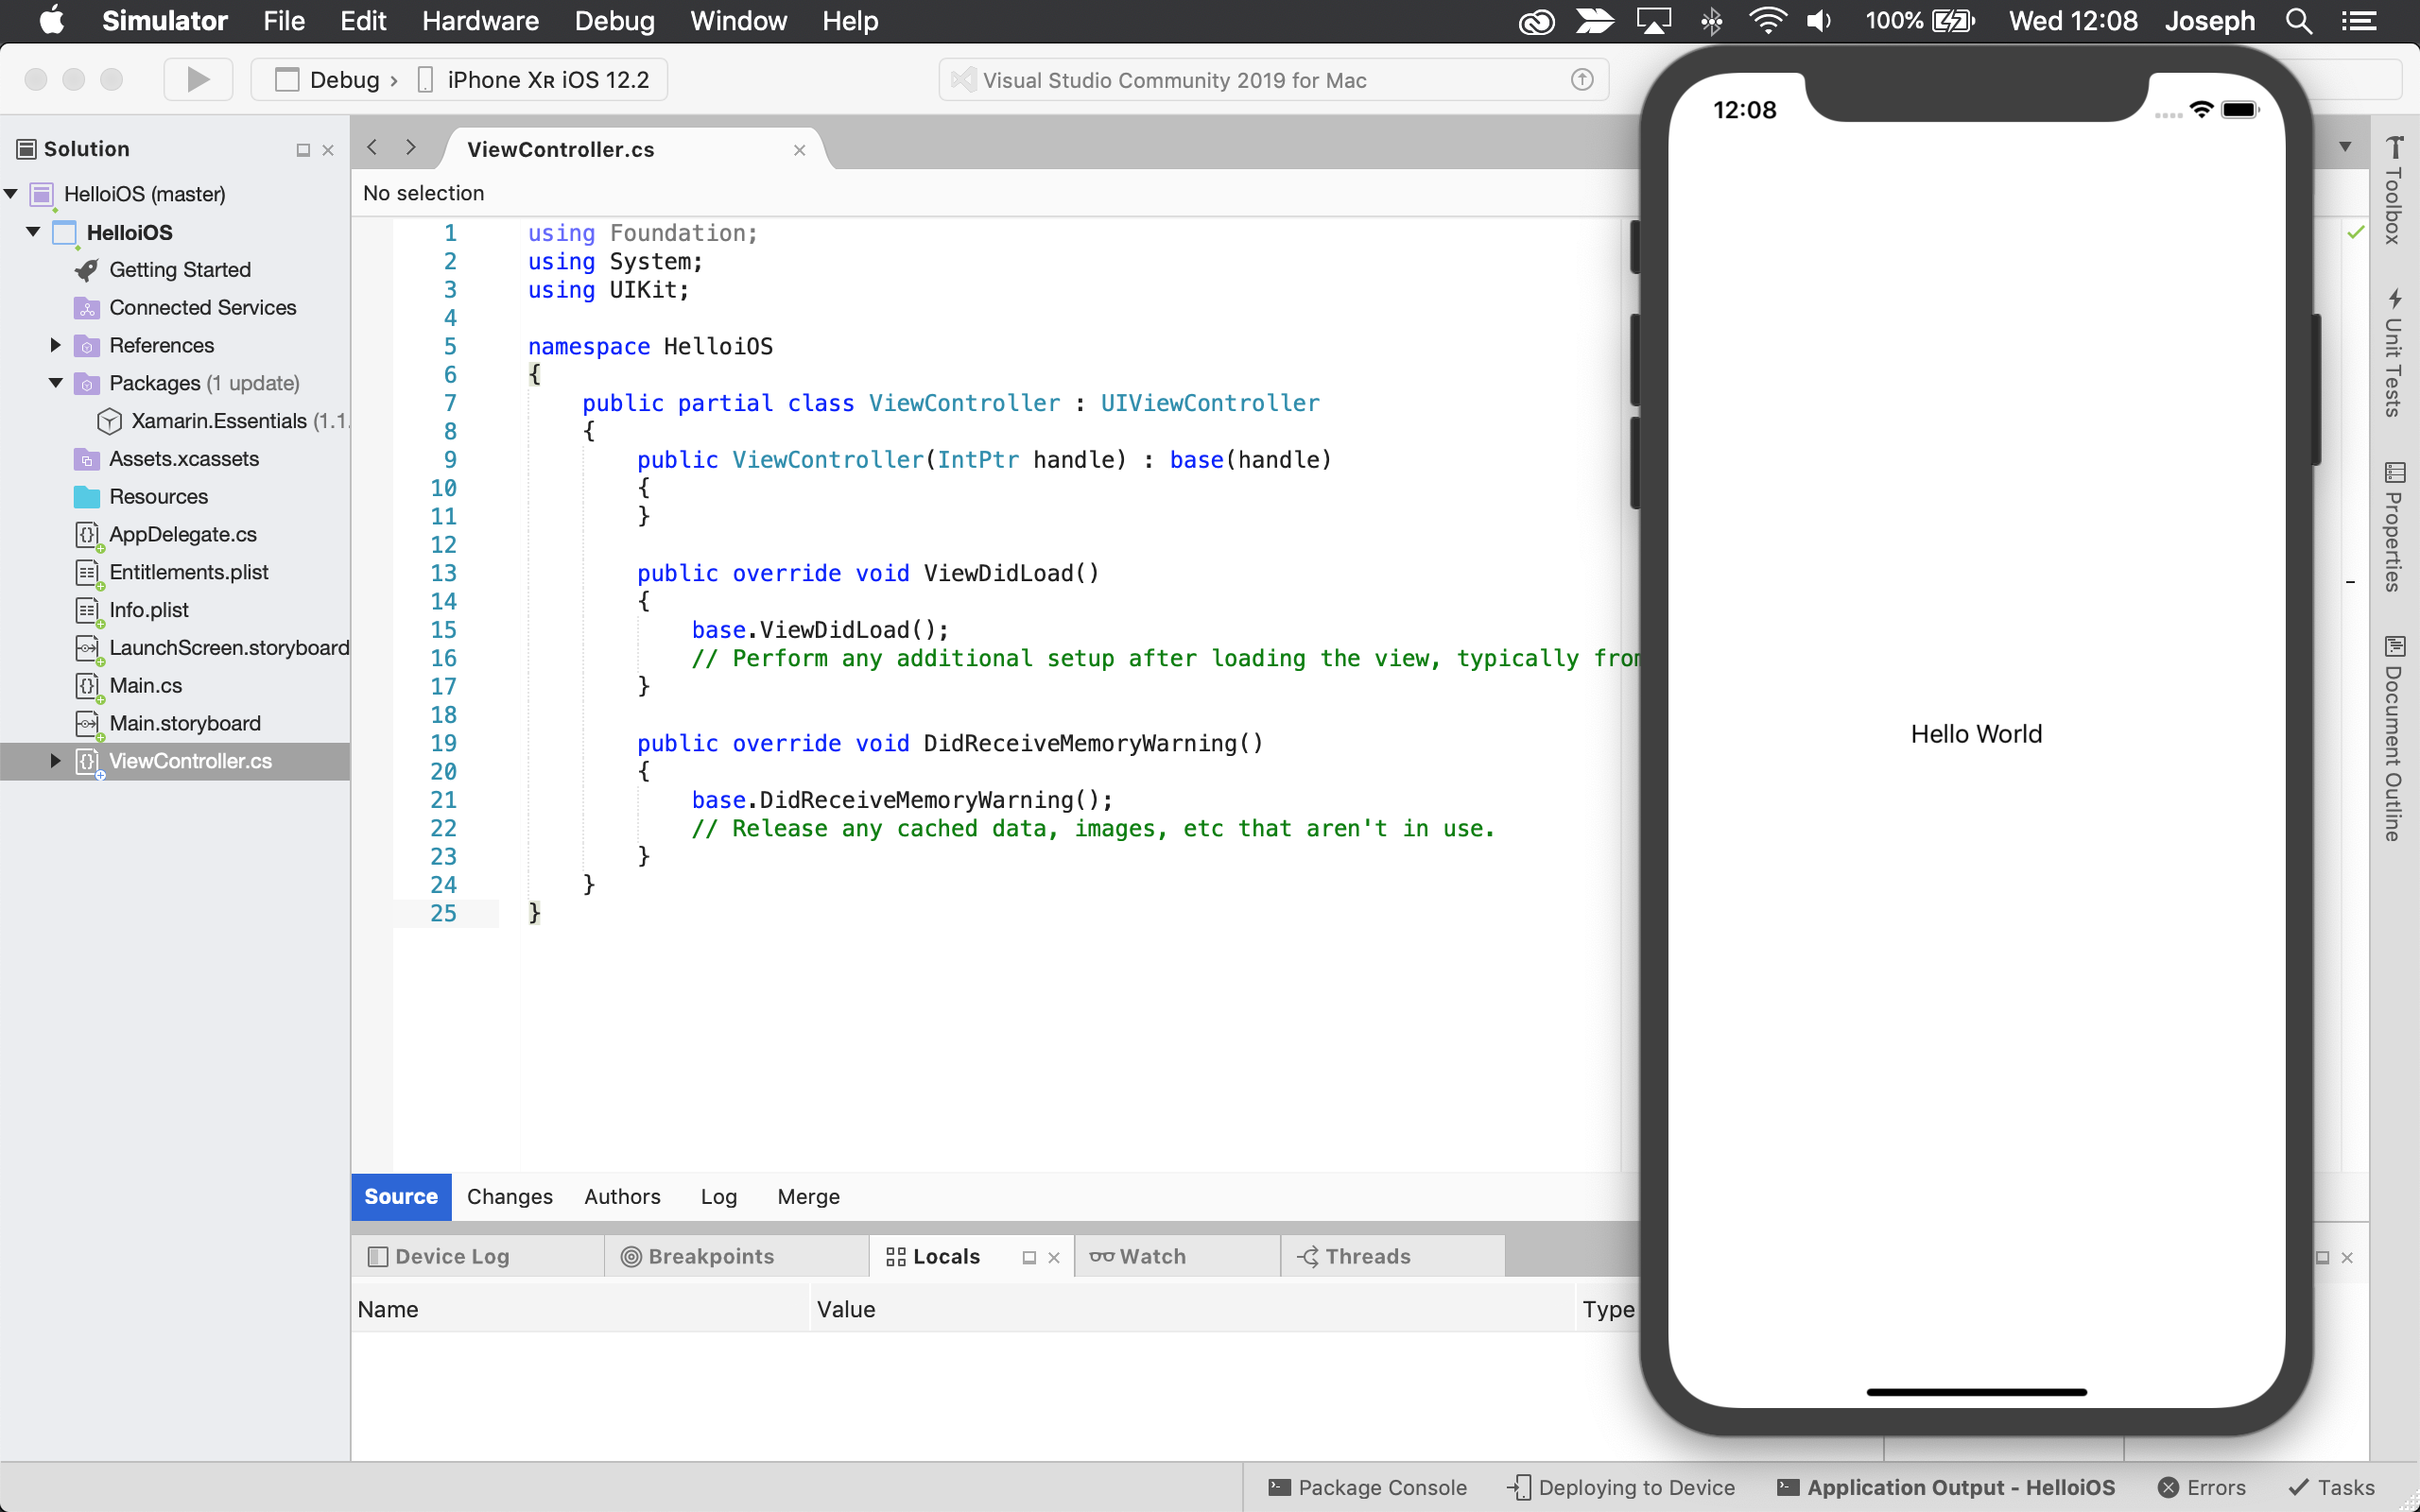
Task: Open the Properties side panel
Action: (x=2394, y=526)
